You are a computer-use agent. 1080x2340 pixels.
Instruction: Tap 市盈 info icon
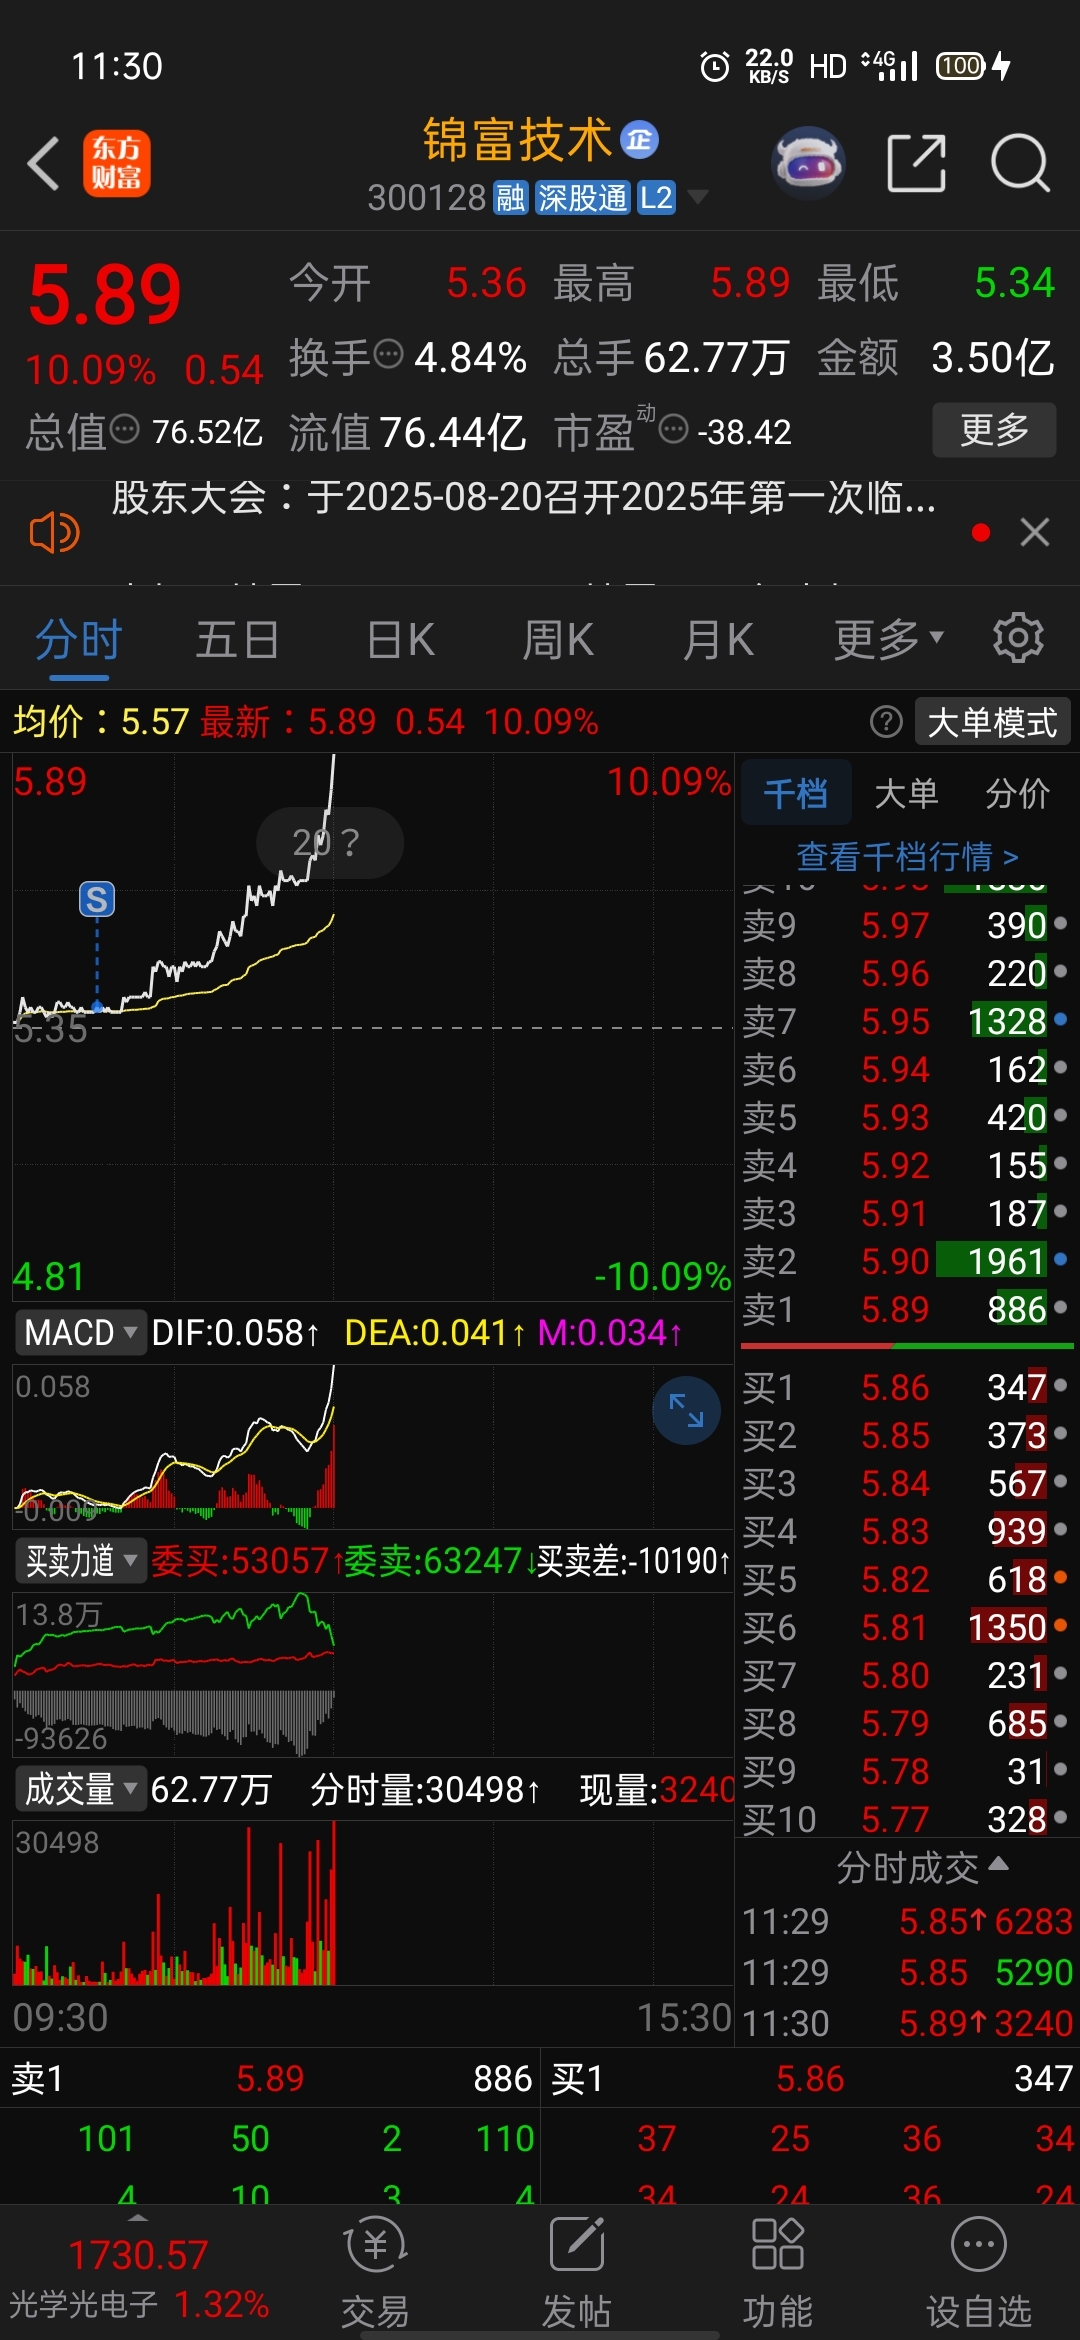coord(674,430)
